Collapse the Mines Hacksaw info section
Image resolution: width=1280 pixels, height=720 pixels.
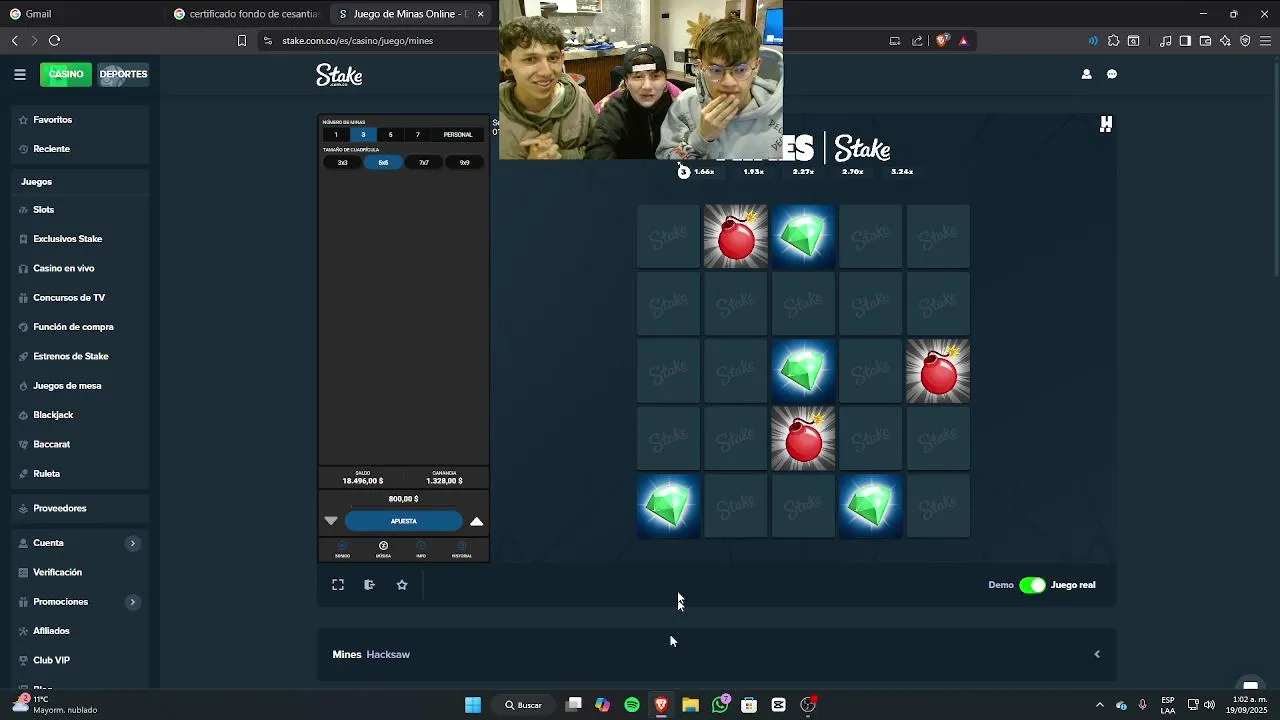[x=1097, y=655]
